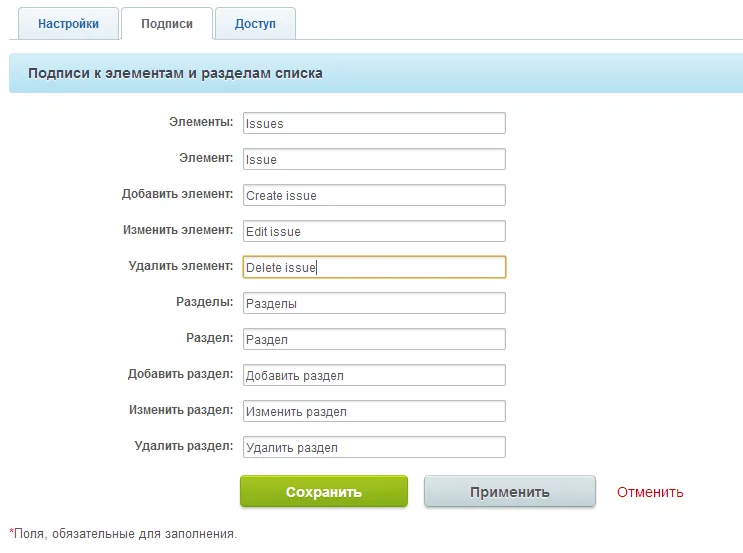Click the Удалить элемент label text
743x553 pixels.
tap(181, 266)
